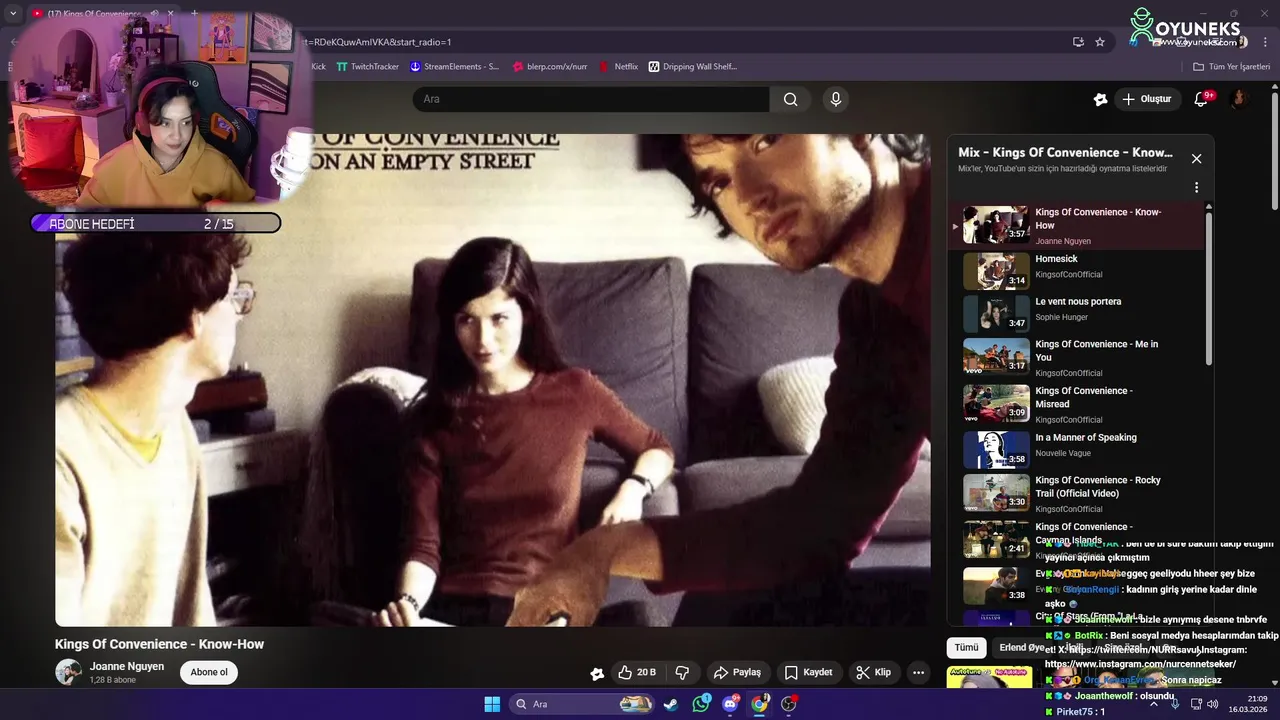This screenshot has width=1280, height=720.
Task: Click the taskbar microphone tray icon
Action: [1175, 704]
